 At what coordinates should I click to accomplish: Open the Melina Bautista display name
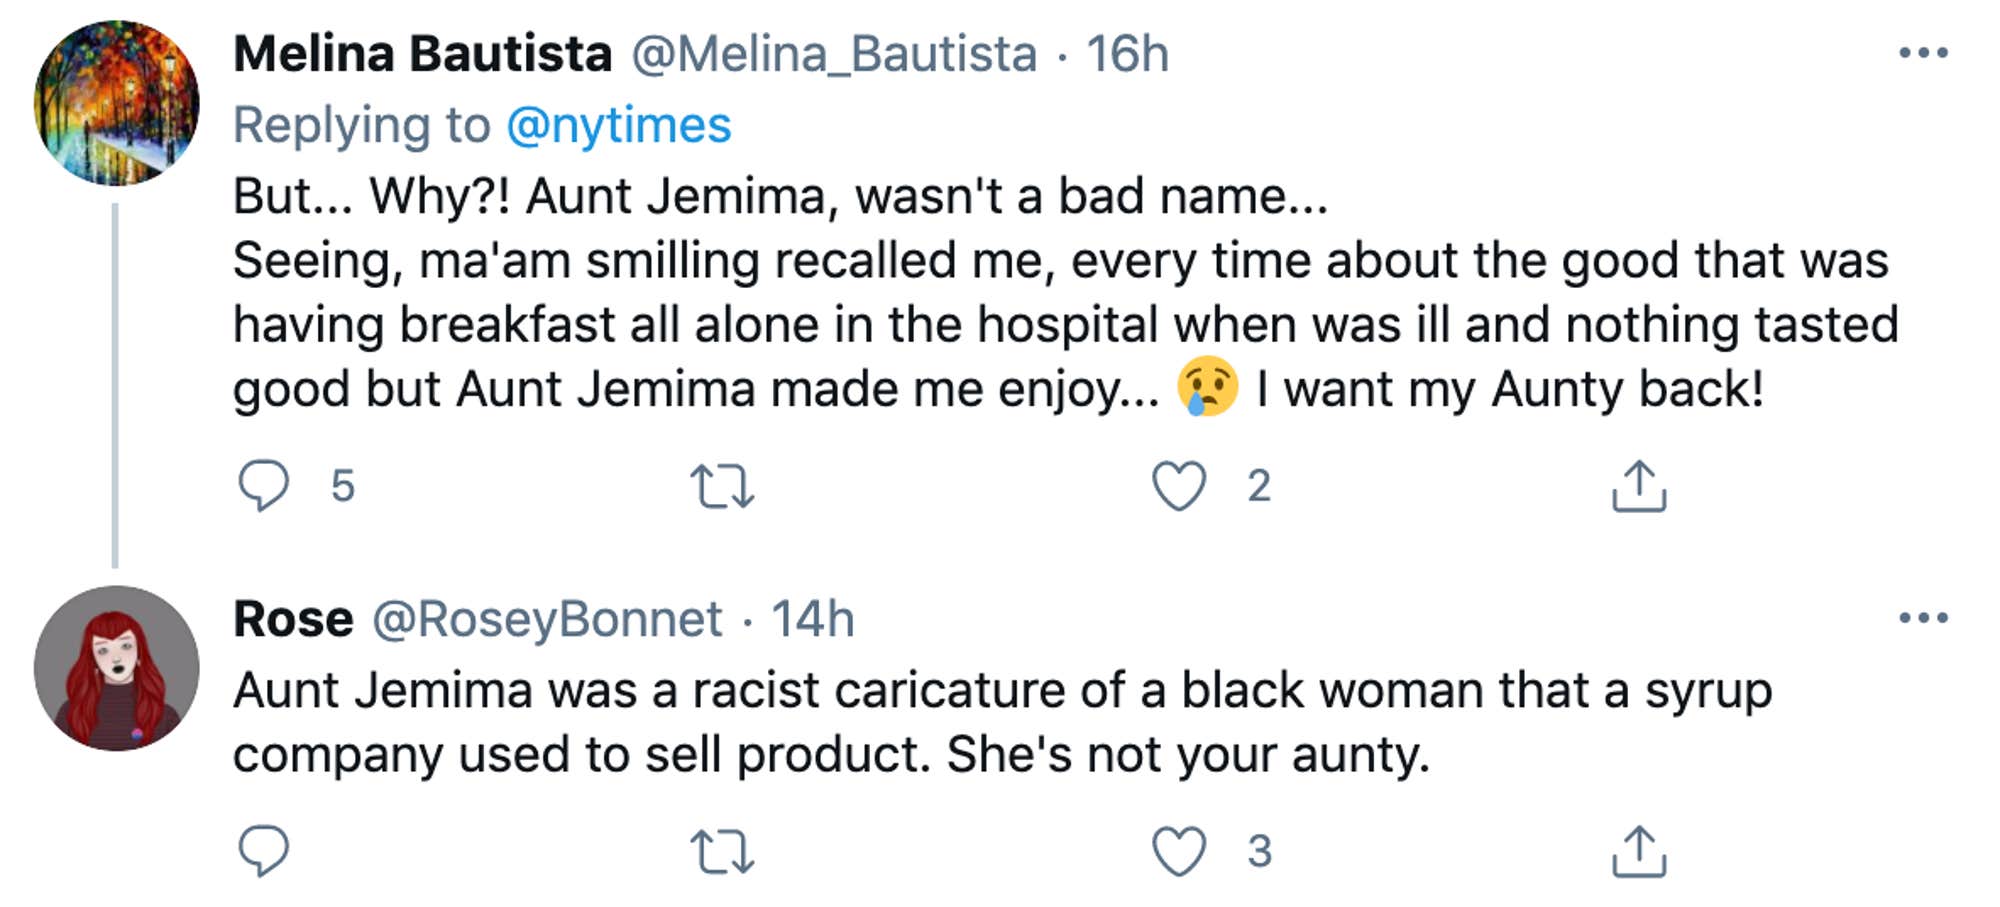pyautogui.click(x=422, y=54)
